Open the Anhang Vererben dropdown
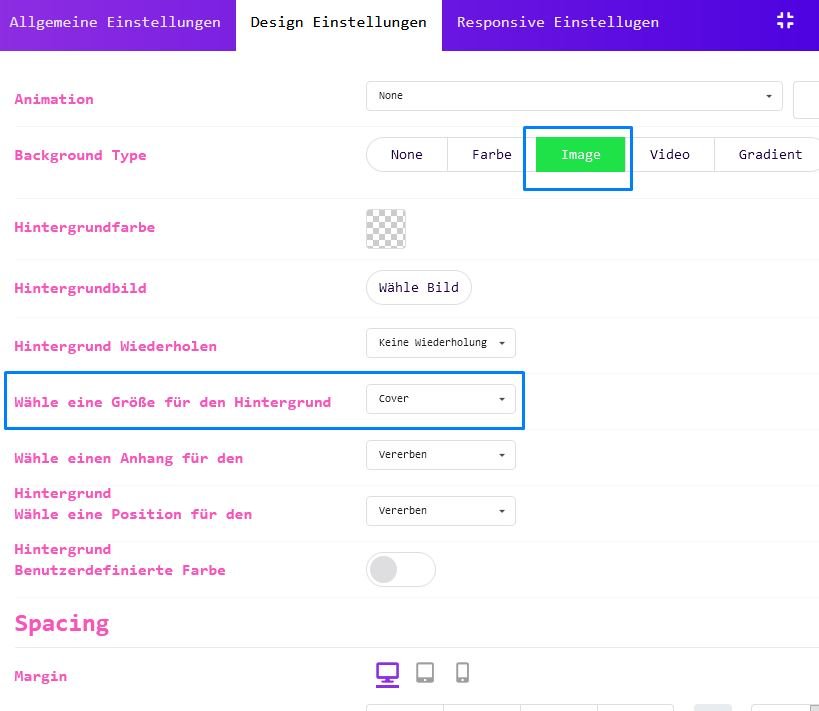Screen dimensions: 819x711 pos(441,455)
